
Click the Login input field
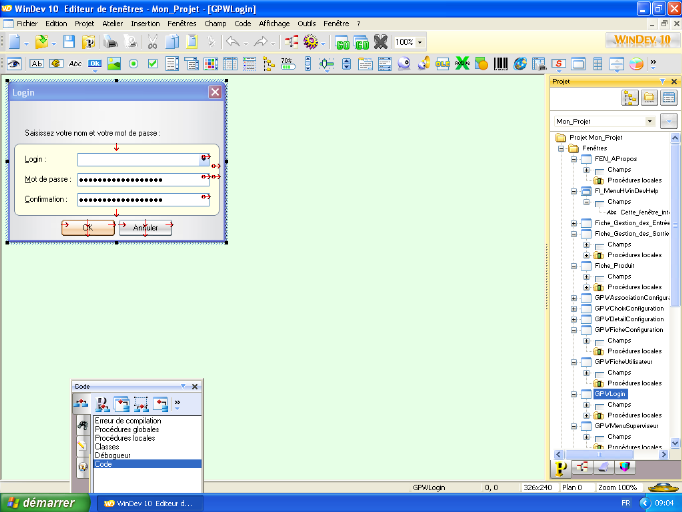[139, 159]
